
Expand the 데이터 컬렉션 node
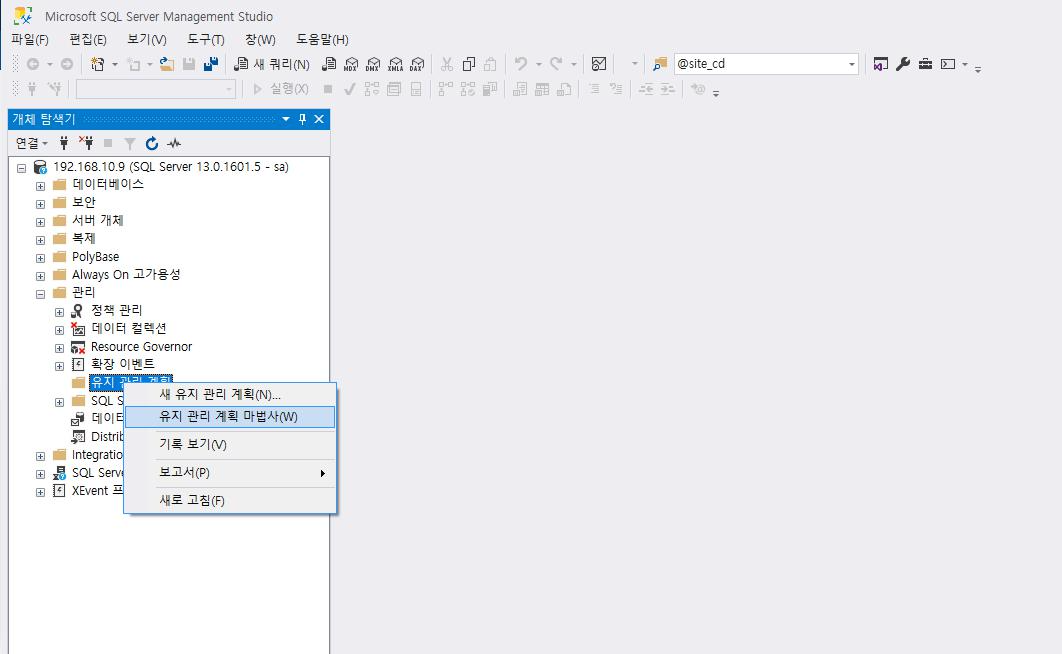(x=60, y=330)
